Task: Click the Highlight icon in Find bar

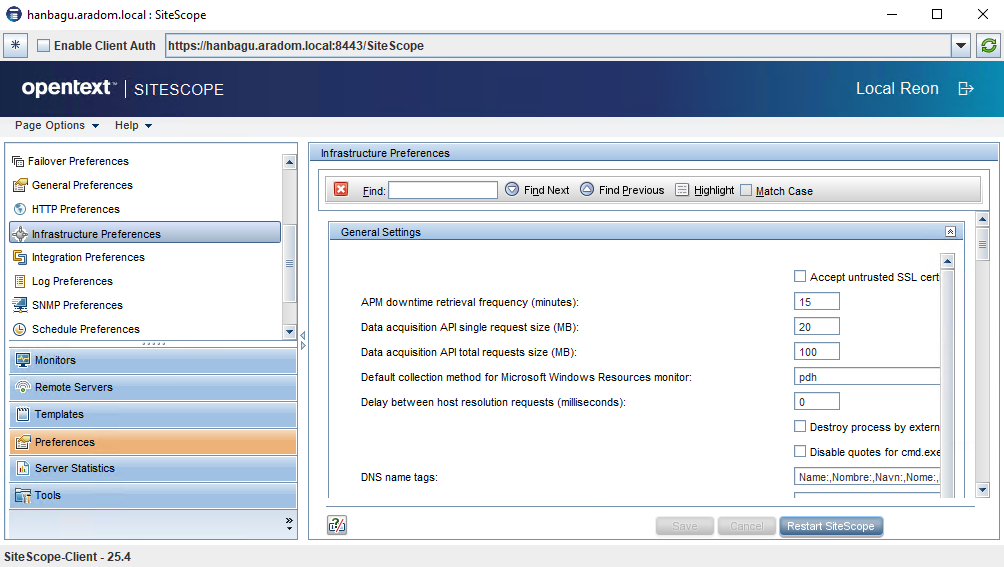Action: tap(682, 190)
